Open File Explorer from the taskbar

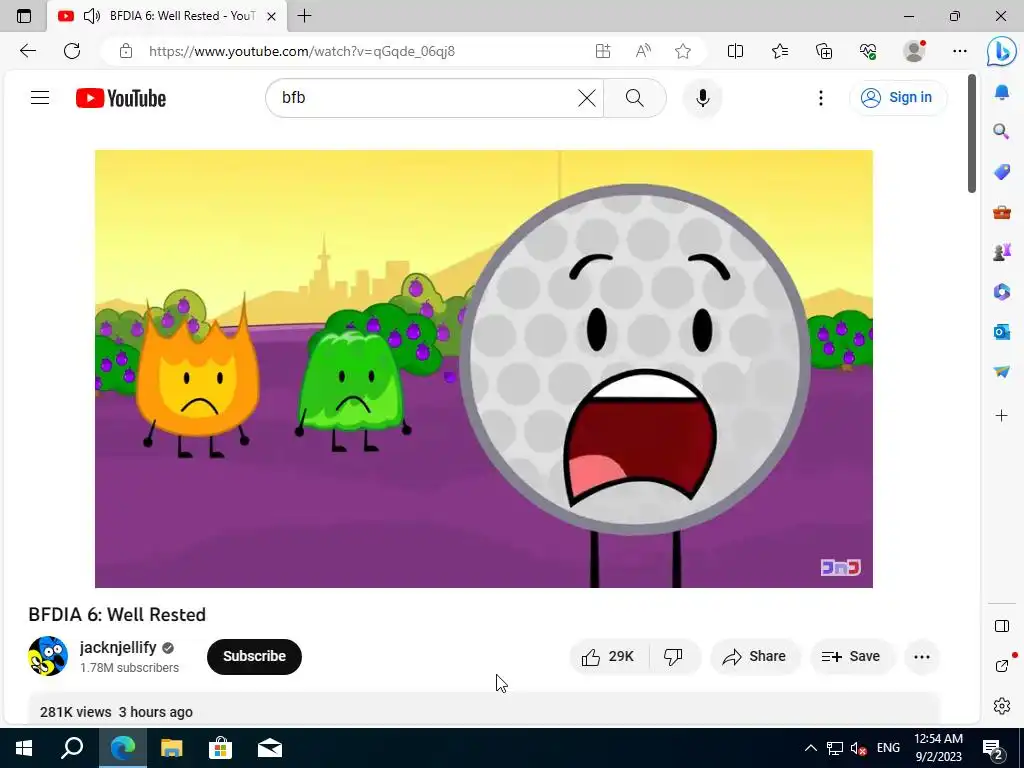pos(171,748)
